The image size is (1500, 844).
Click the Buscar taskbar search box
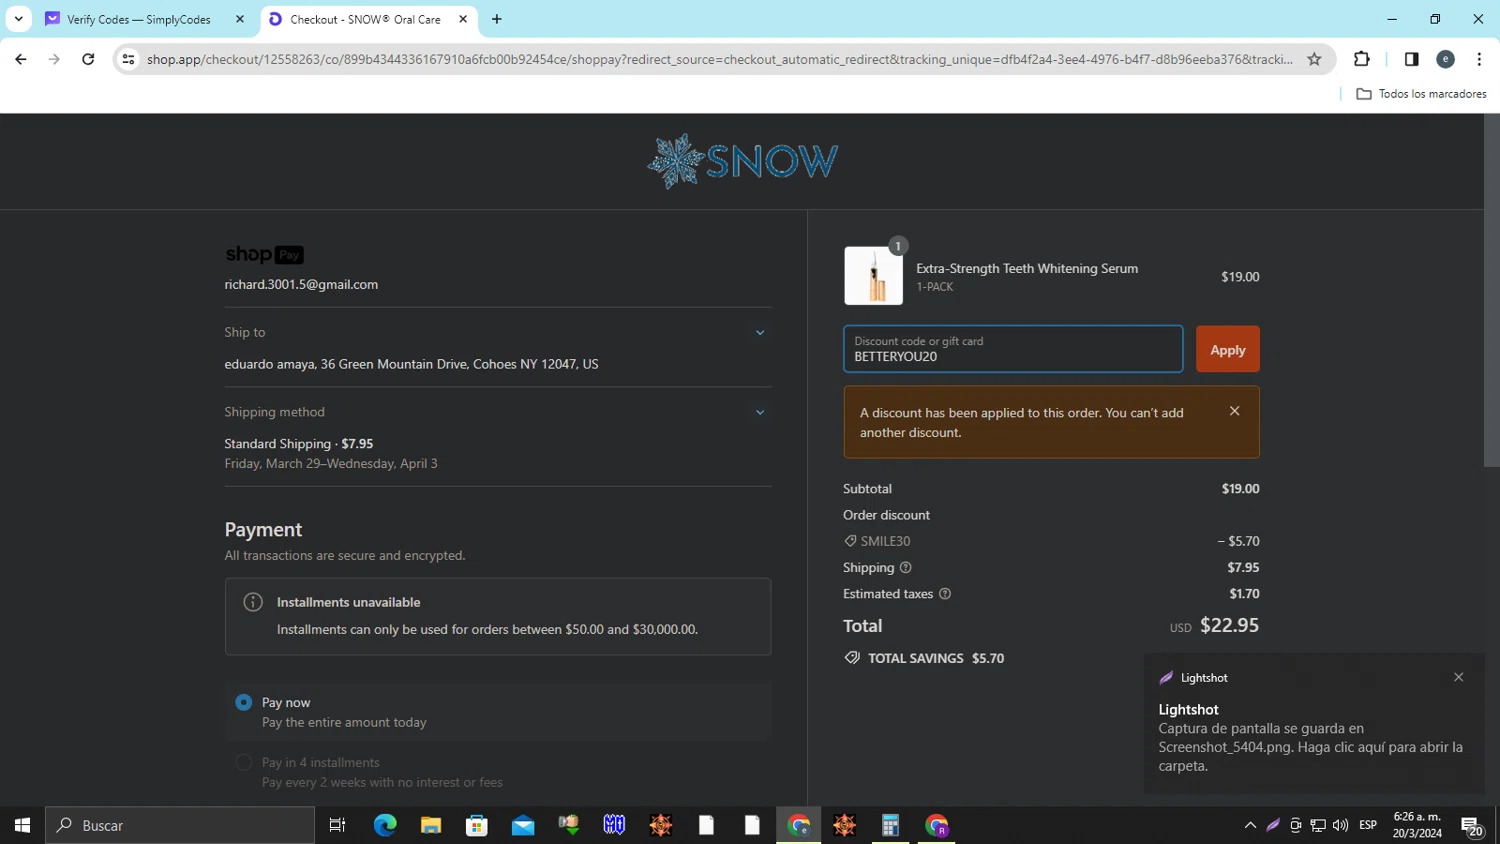pyautogui.click(x=180, y=825)
